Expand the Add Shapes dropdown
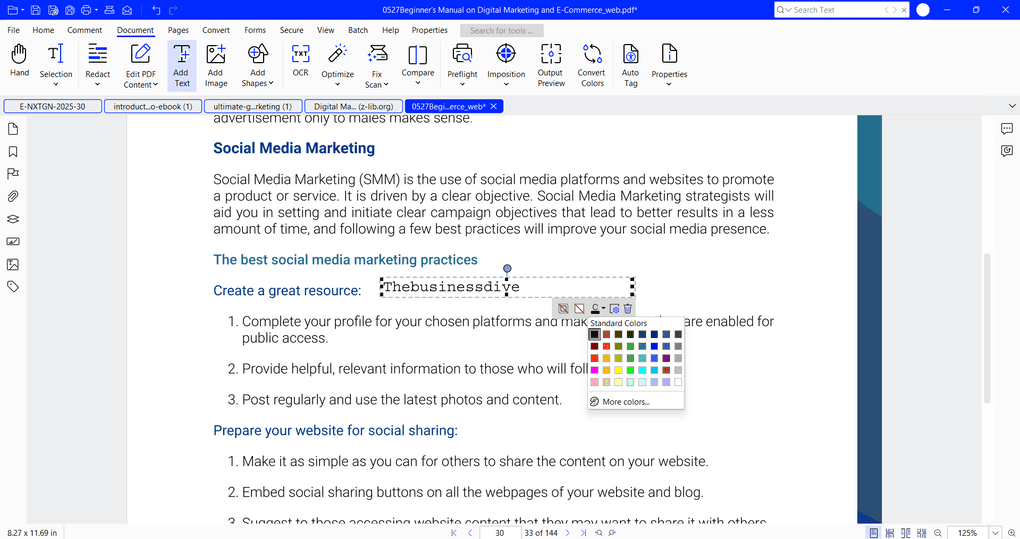This screenshot has width=1020, height=539. [x=271, y=83]
